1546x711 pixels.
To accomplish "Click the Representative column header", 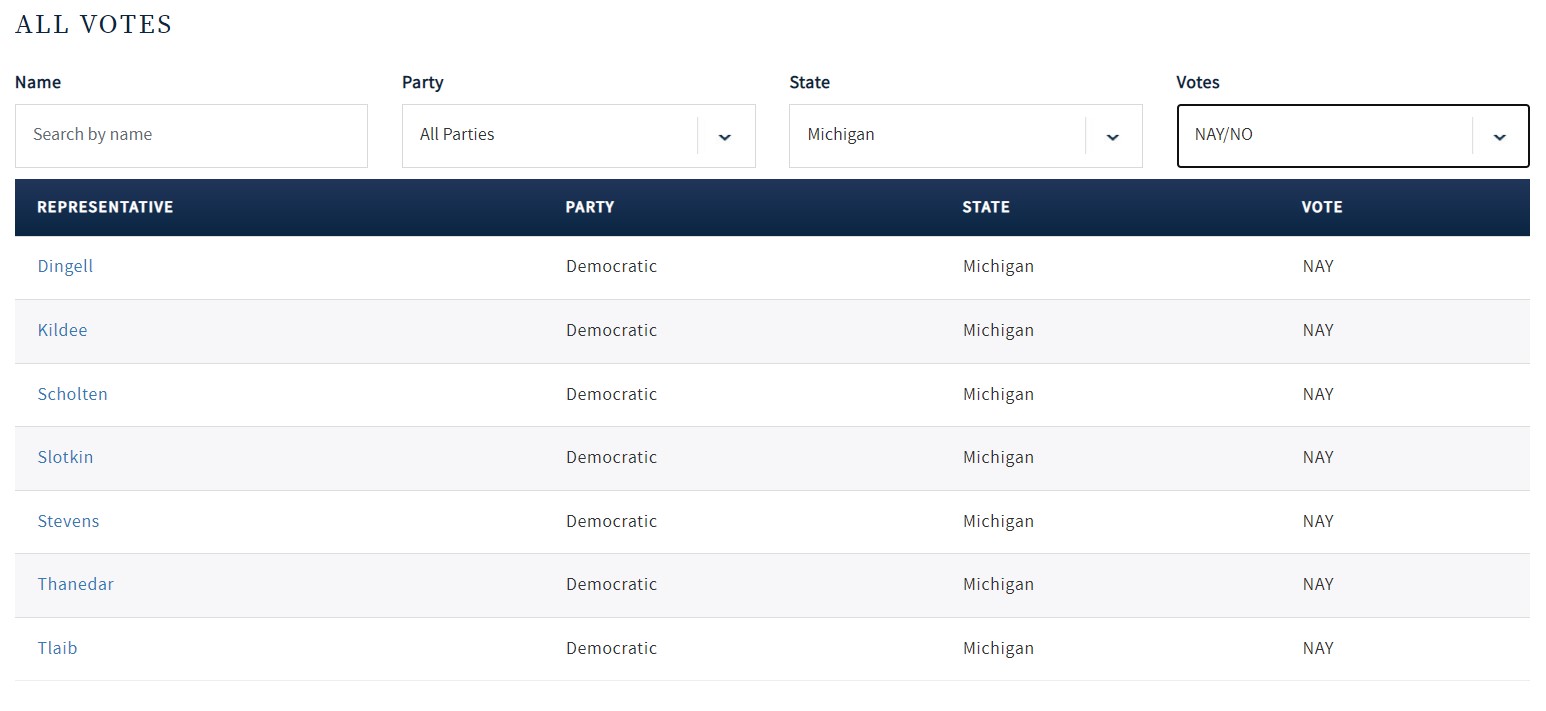I will click(x=105, y=207).
